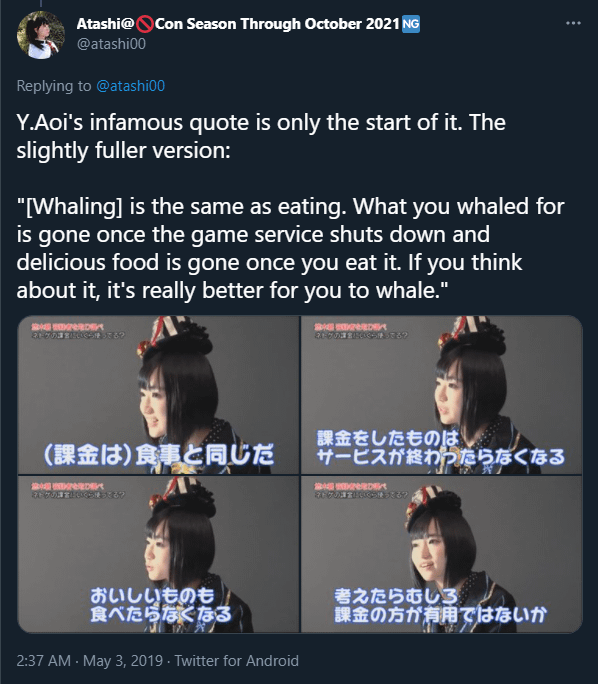Image resolution: width=598 pixels, height=684 pixels.
Task: Open image captioned サービスが終わったらなくなる
Action: click(x=441, y=395)
